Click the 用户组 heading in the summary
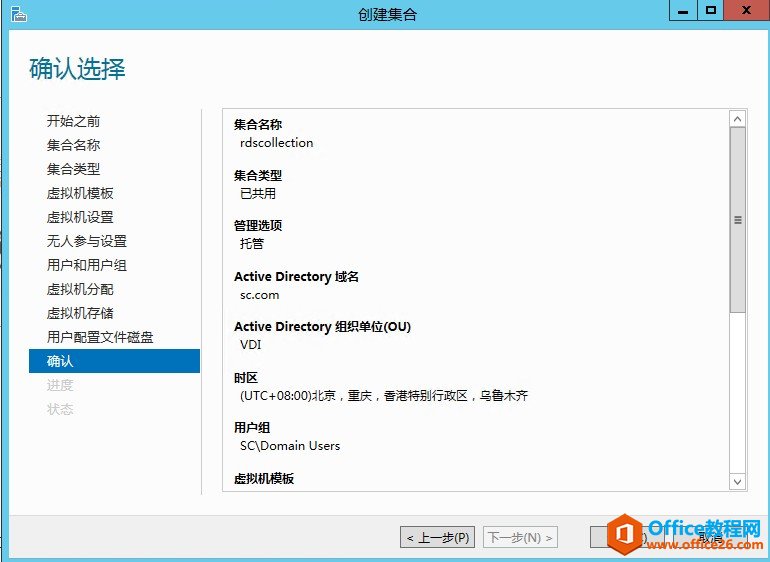This screenshot has width=770, height=562. pyautogui.click(x=252, y=428)
